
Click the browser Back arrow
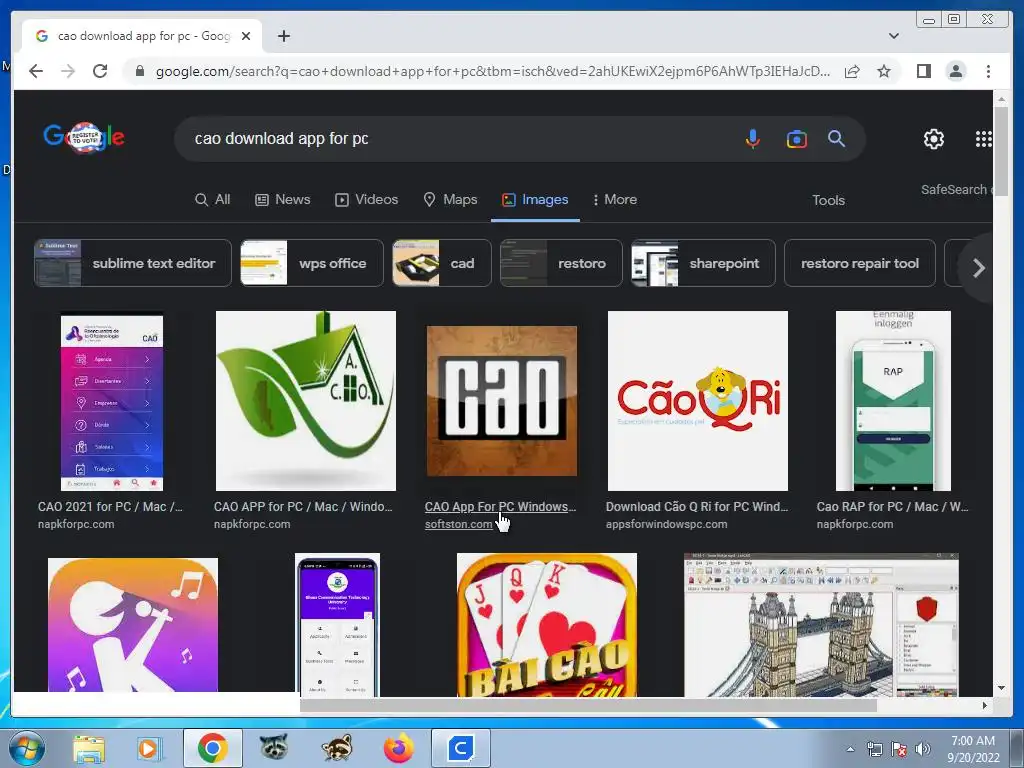(x=36, y=71)
